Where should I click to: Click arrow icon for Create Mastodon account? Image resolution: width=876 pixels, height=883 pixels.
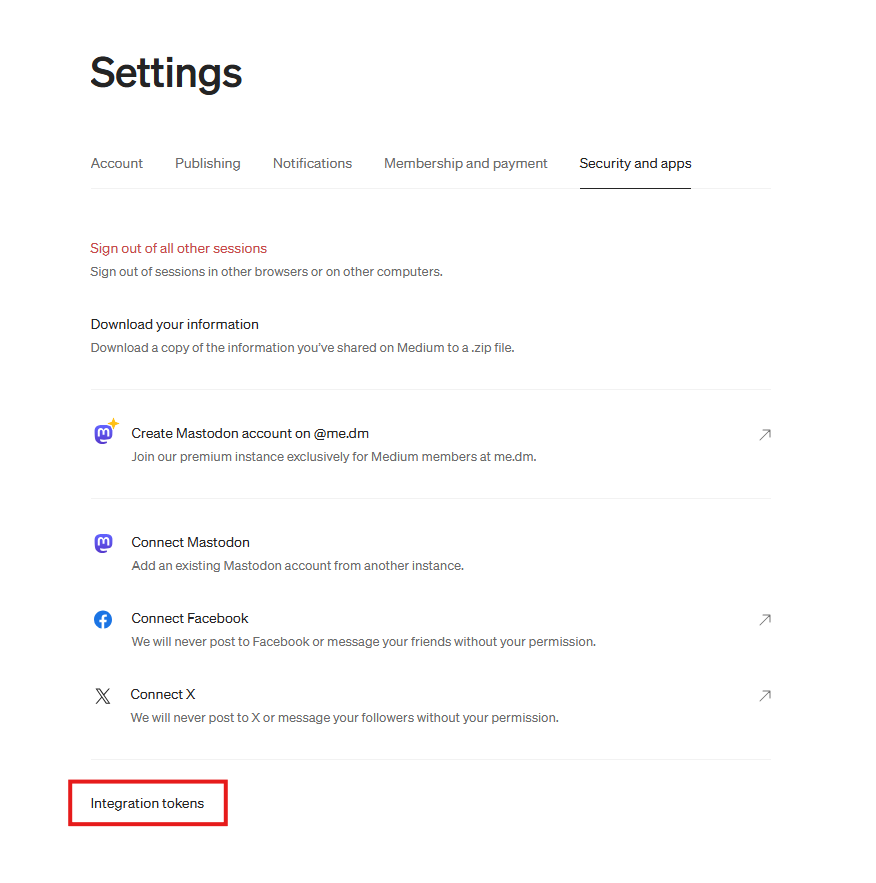click(x=764, y=434)
